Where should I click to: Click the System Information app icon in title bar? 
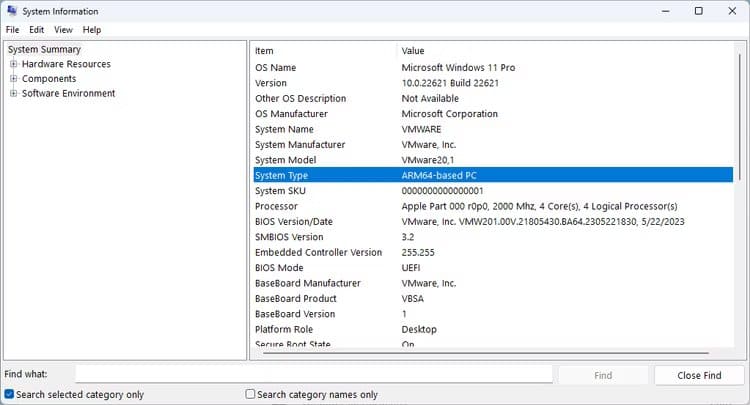point(11,11)
